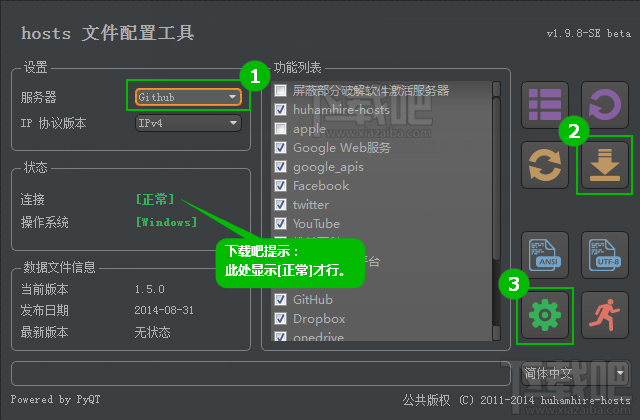Image resolution: width=640 pixels, height=420 pixels.
Task: Click the orange sync arrows button
Action: [544, 165]
